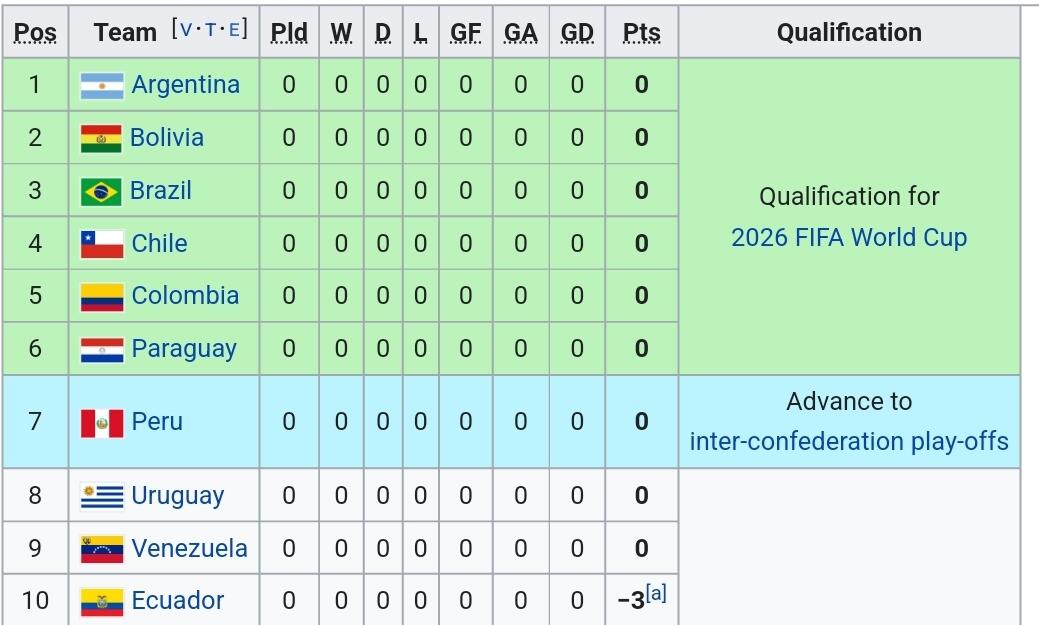Click the Uruguay flag icon
The height and width of the screenshot is (625, 1039).
102,496
